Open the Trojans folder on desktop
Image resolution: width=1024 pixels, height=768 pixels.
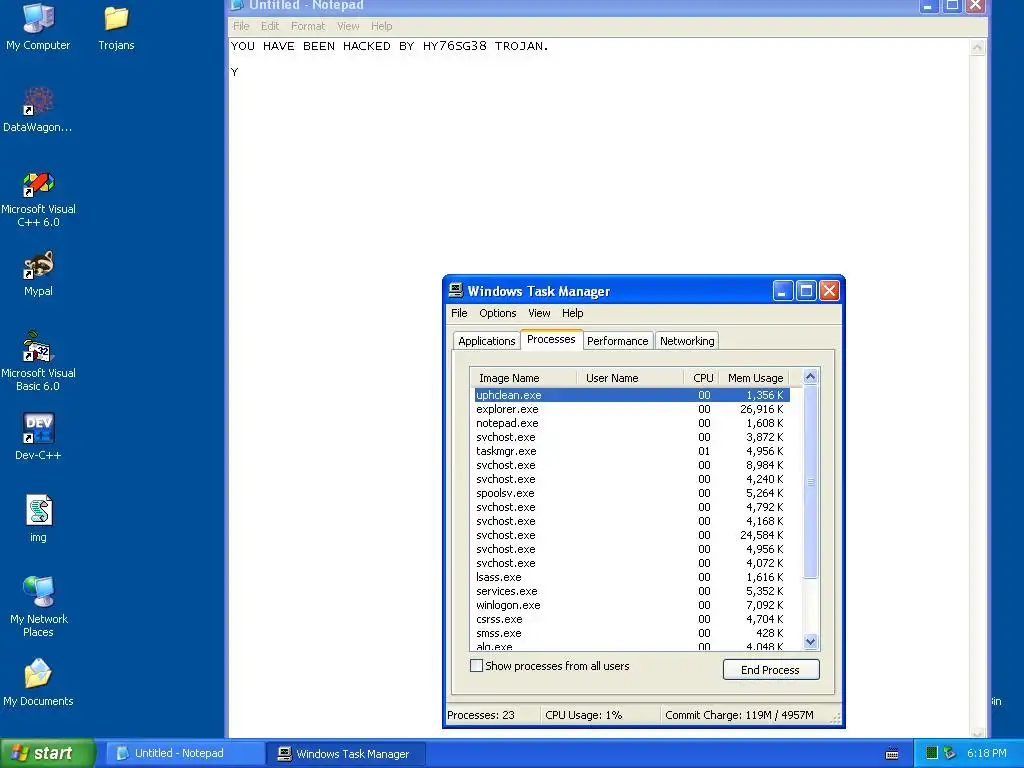point(116,26)
